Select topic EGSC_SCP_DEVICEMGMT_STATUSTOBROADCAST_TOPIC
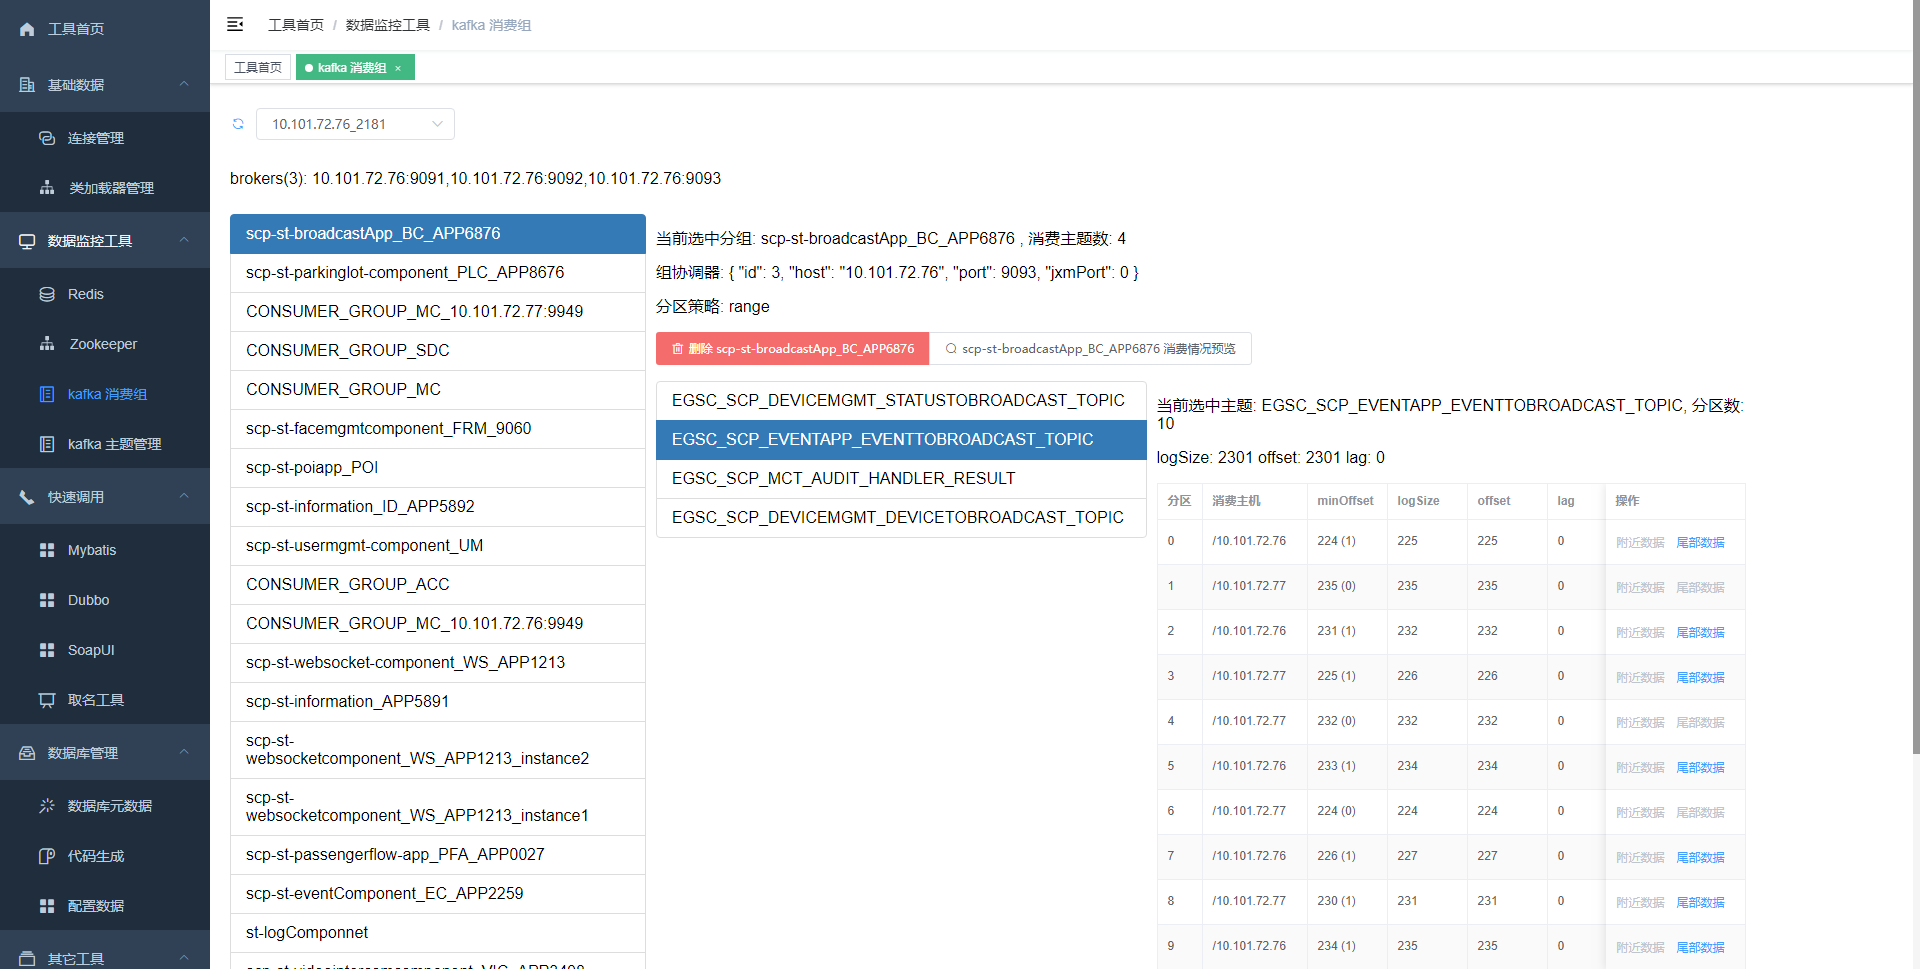 tap(901, 400)
